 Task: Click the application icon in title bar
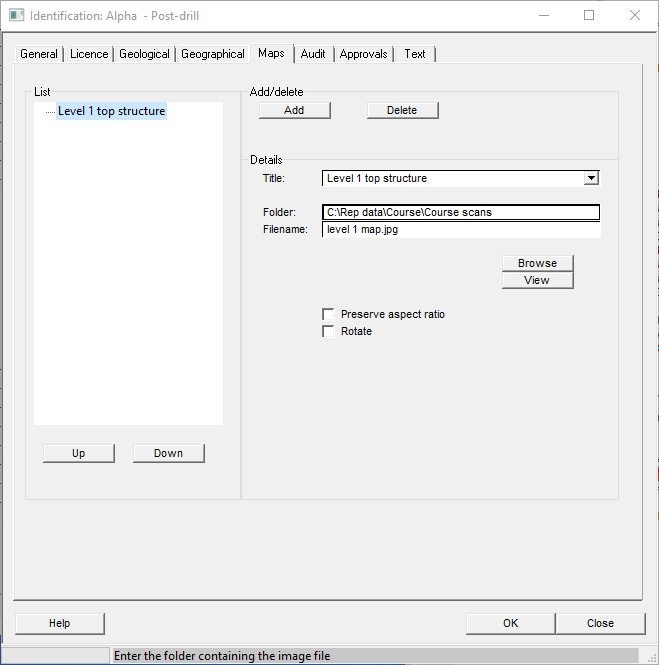pyautogui.click(x=16, y=16)
